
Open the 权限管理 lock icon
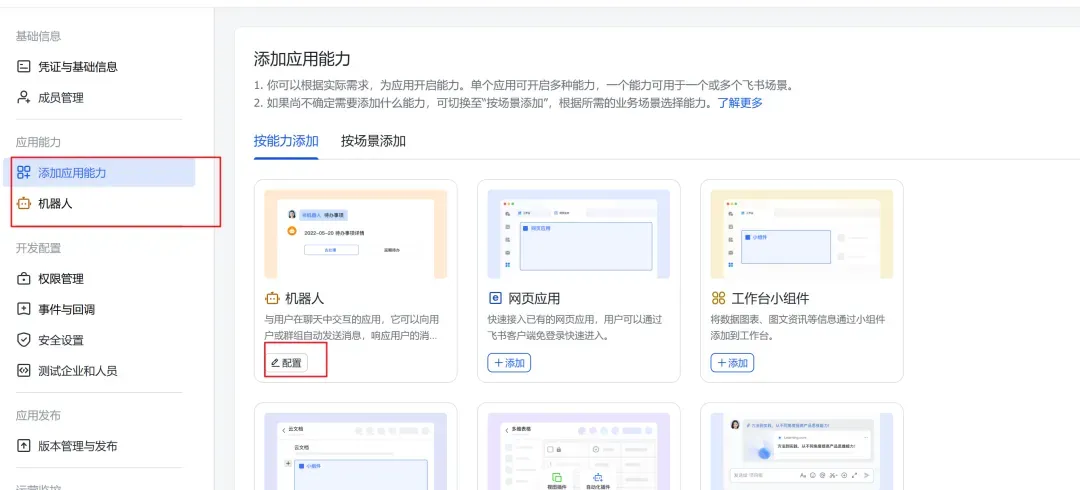23,279
